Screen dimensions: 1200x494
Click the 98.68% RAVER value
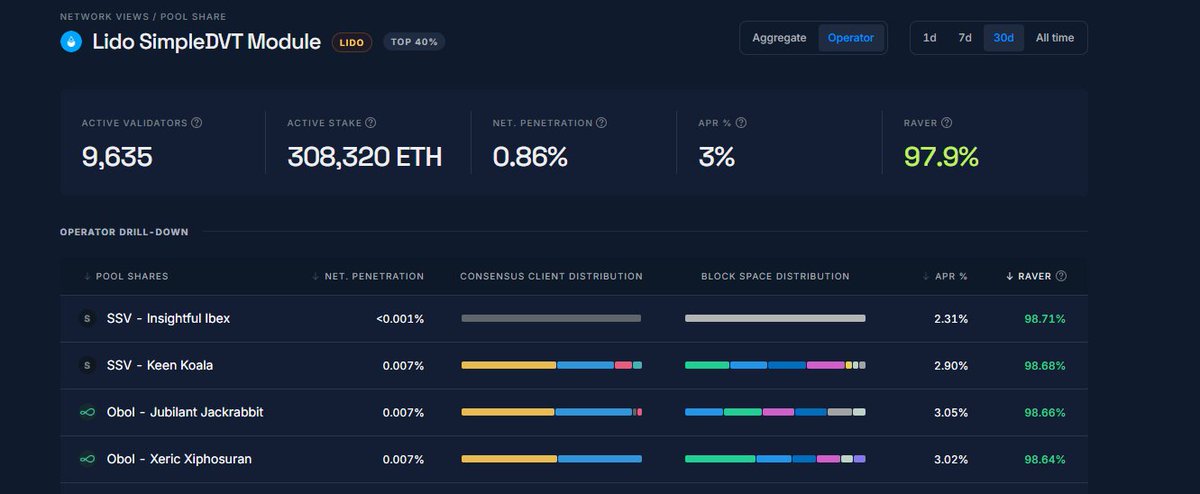click(x=1045, y=366)
